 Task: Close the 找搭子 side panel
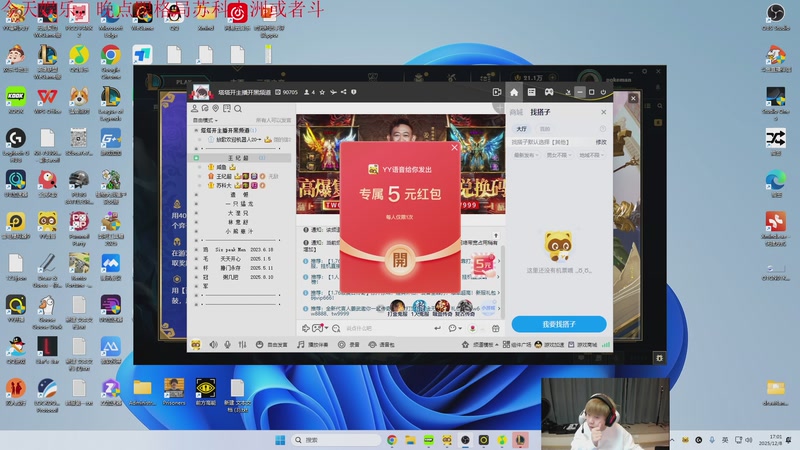coord(604,112)
